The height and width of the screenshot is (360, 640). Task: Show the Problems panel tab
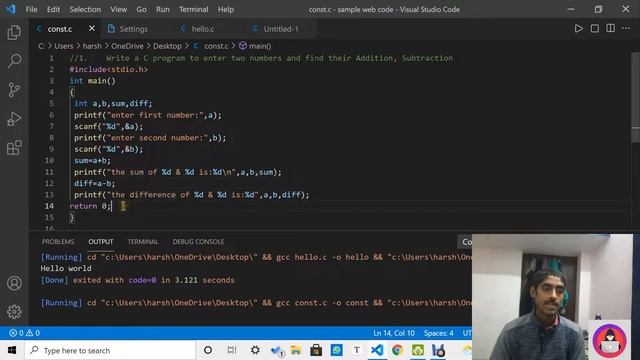[x=58, y=242]
